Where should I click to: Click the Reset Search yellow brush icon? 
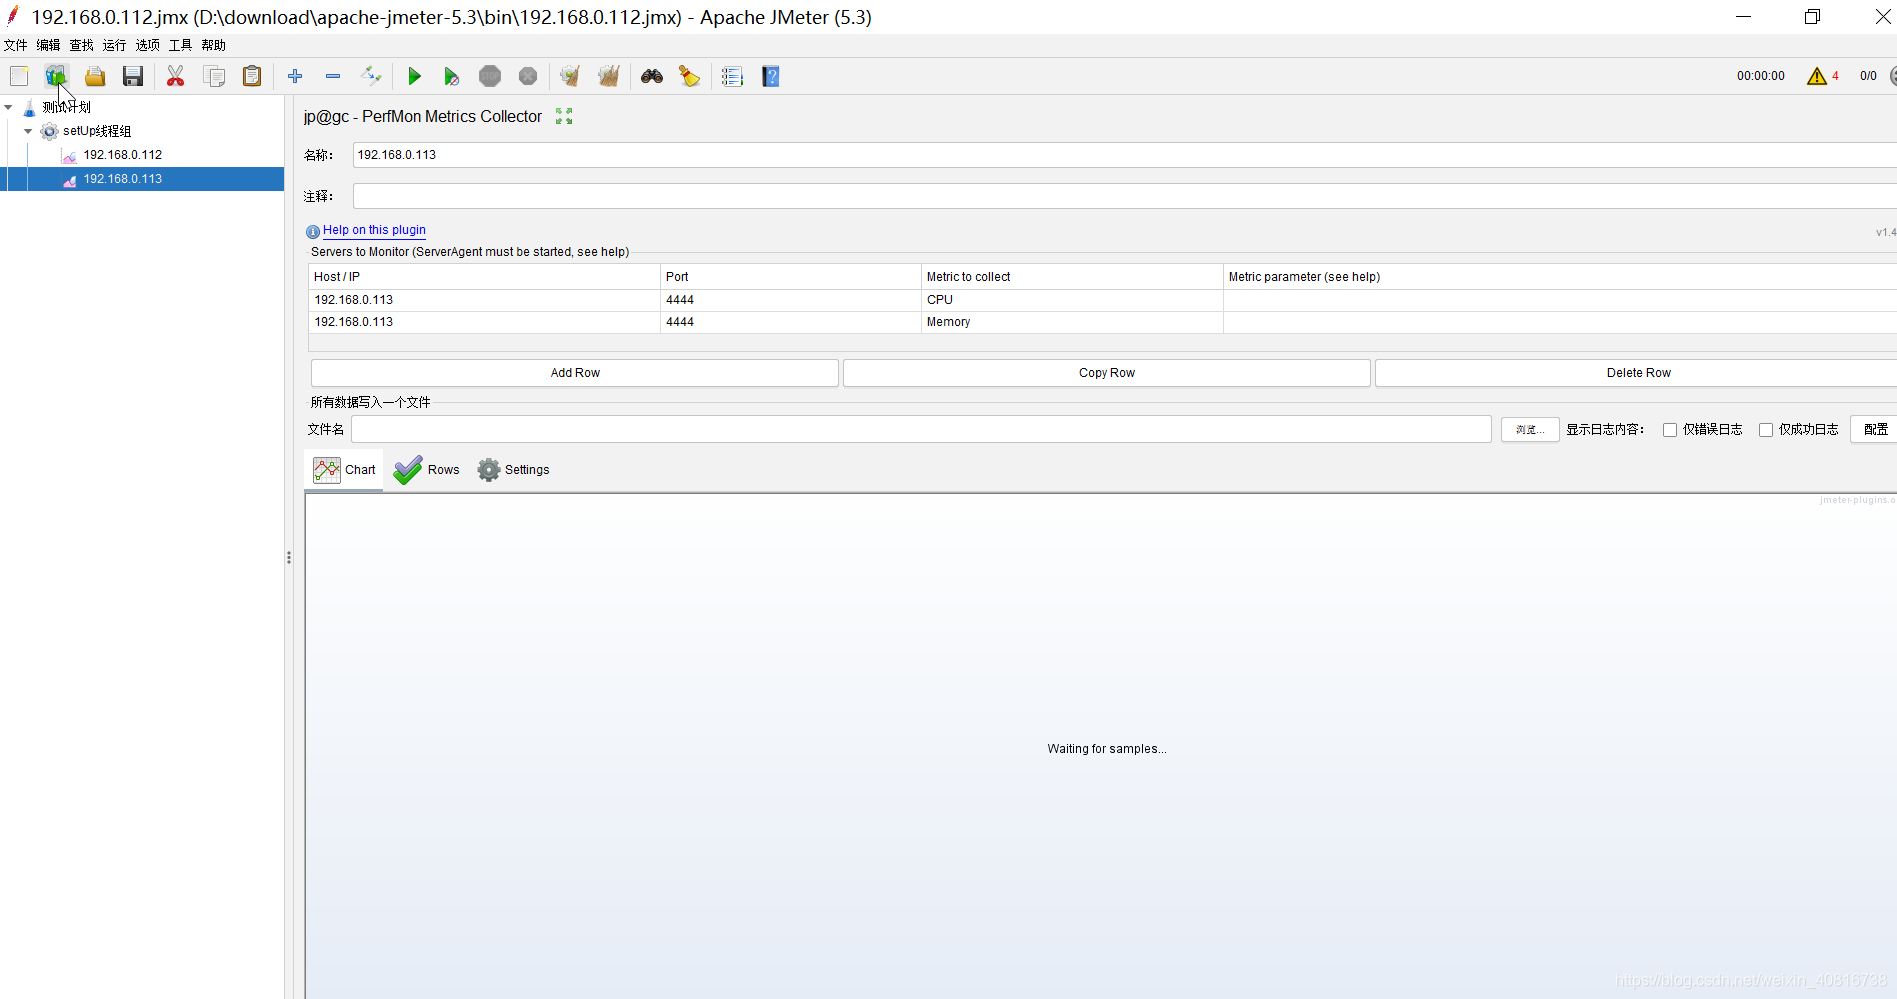[x=689, y=76]
